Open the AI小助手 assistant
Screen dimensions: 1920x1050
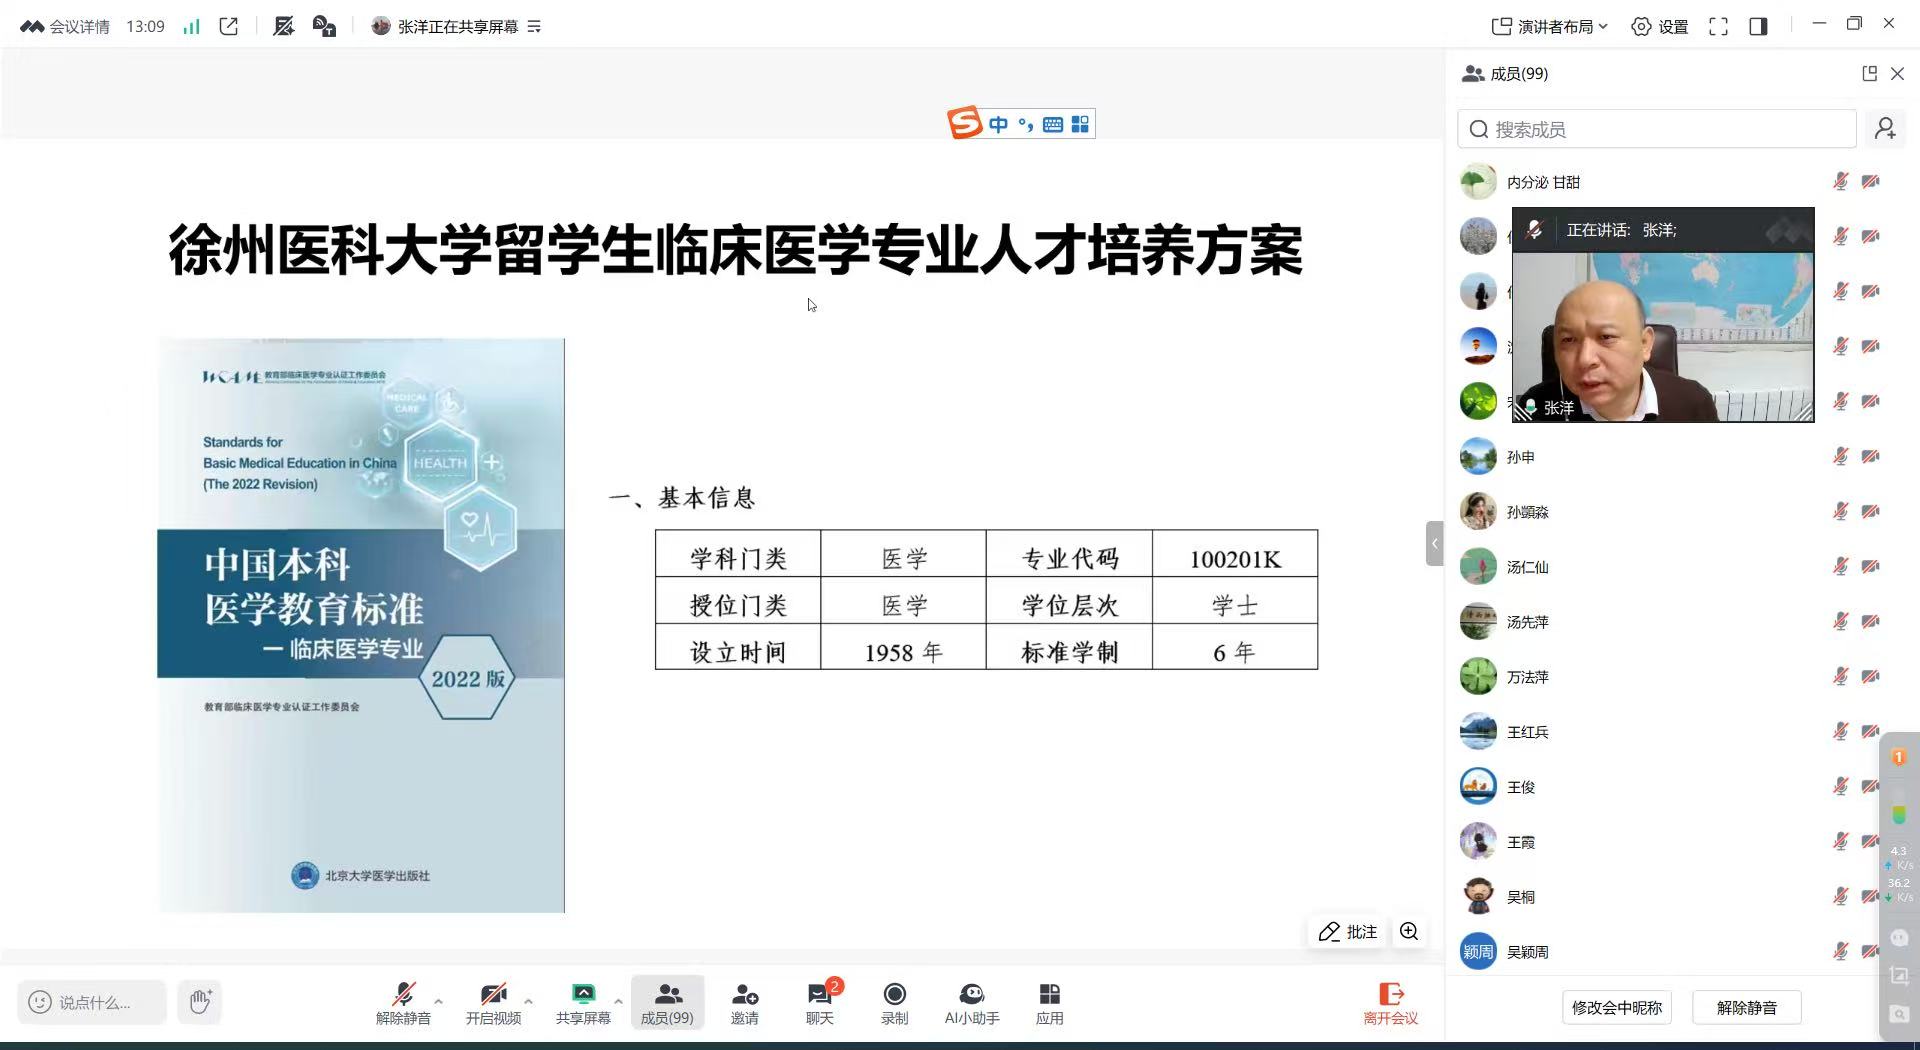point(971,1003)
